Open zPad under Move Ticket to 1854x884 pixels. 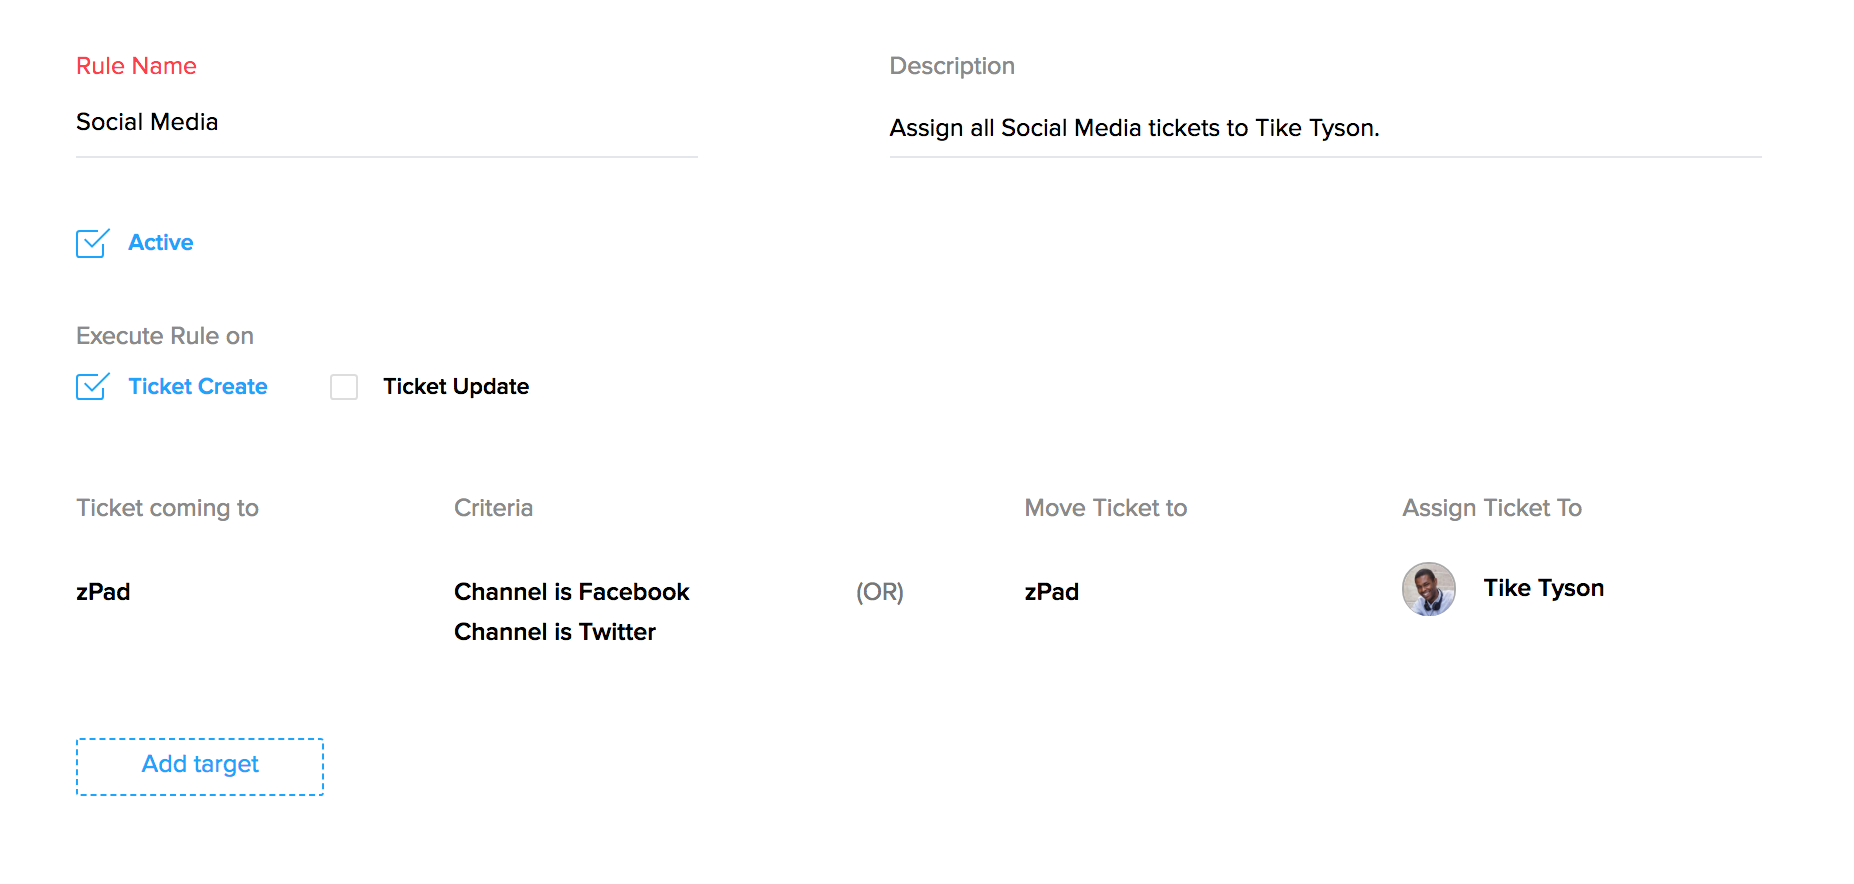(1051, 592)
